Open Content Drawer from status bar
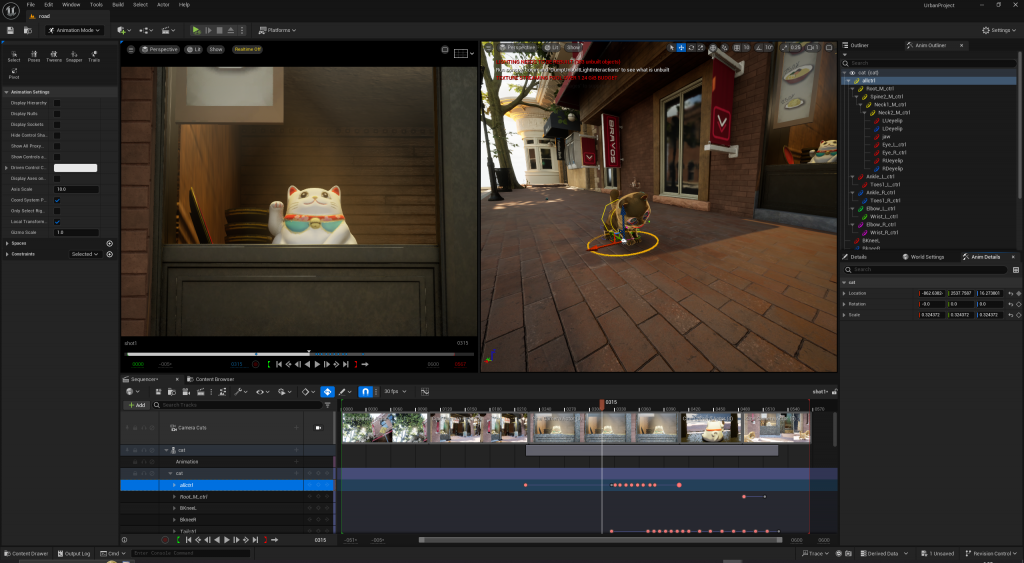Viewport: 1024px width, 563px height. tap(26, 553)
